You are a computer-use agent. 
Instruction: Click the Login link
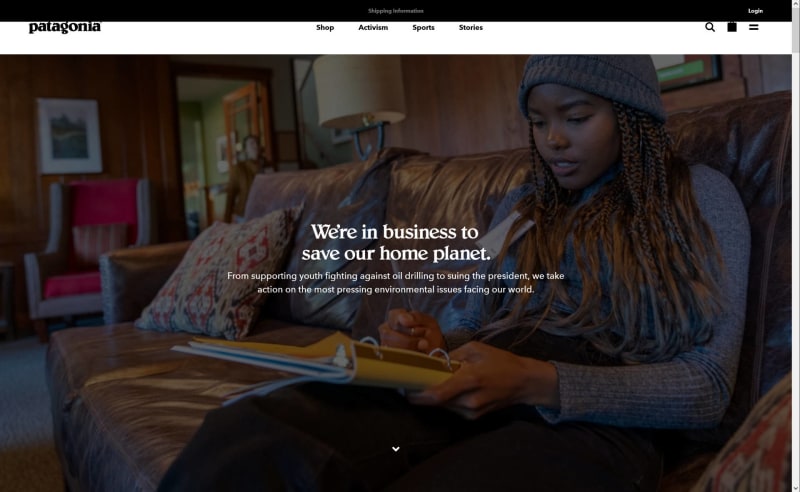(756, 11)
